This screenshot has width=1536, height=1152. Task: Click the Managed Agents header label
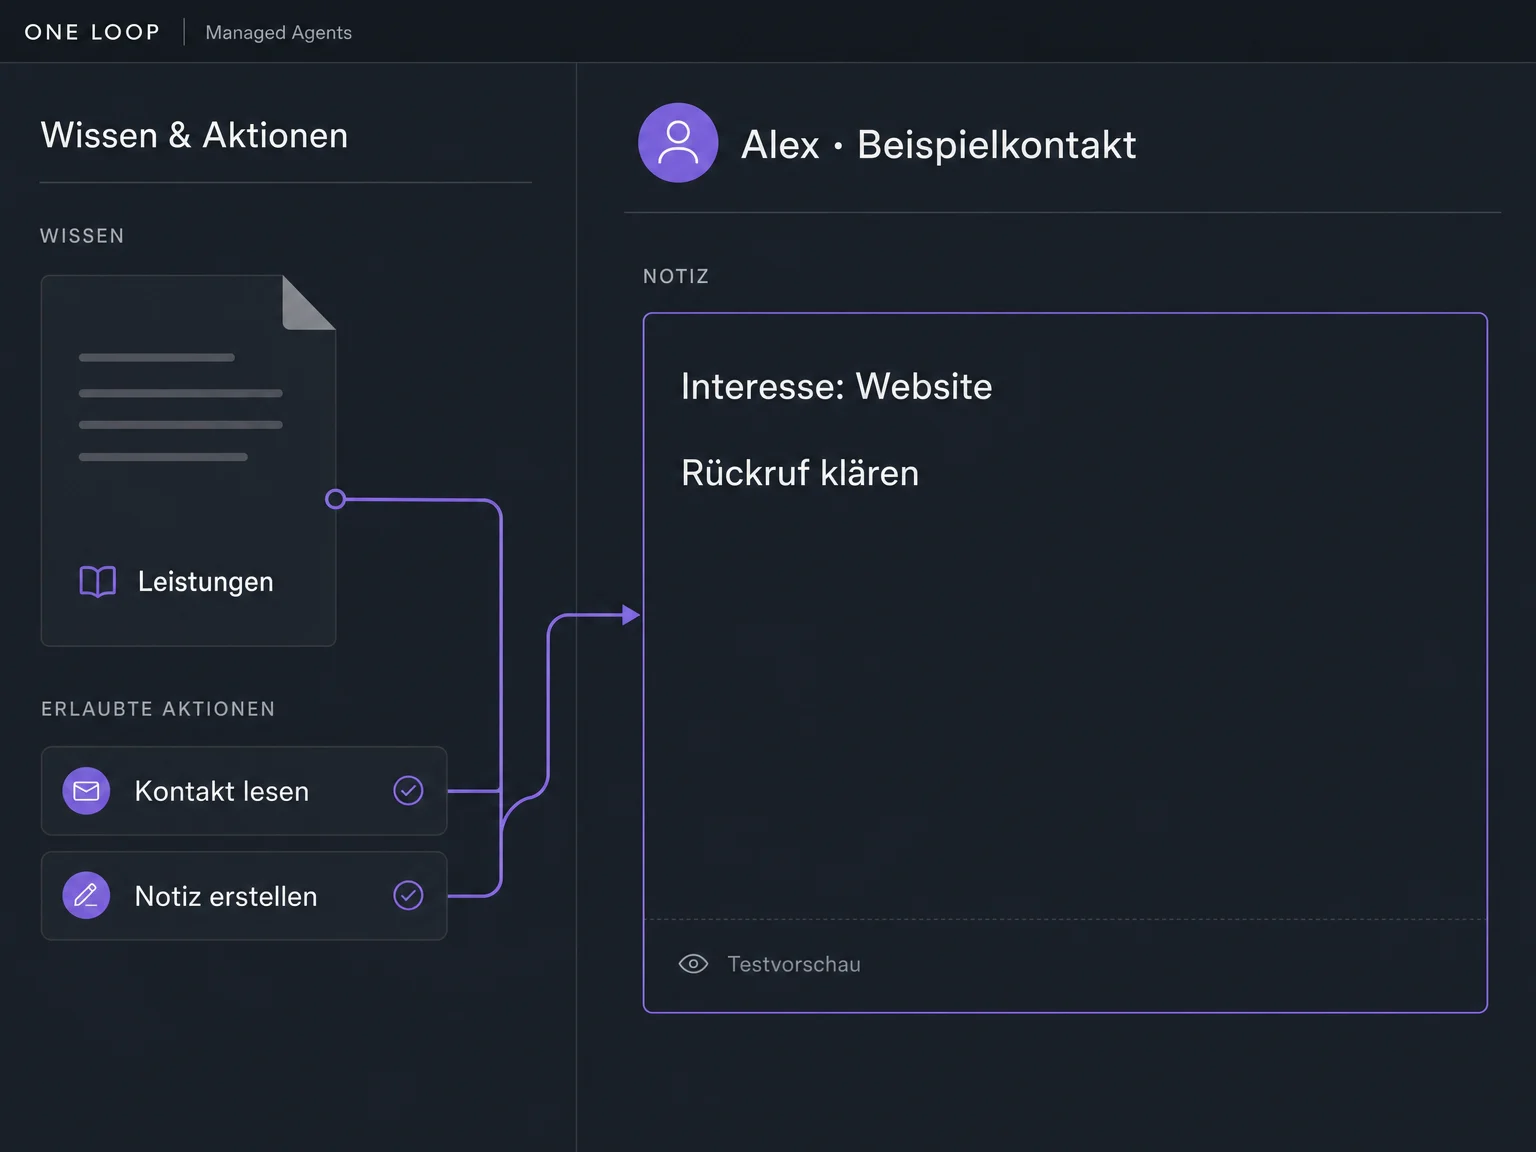point(279,33)
